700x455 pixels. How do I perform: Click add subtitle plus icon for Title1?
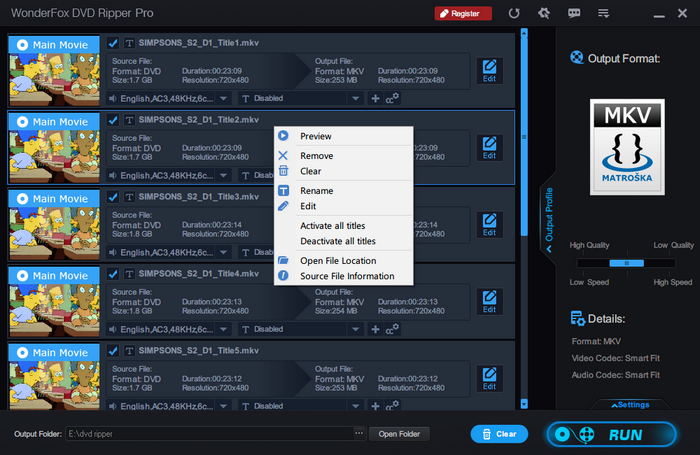tap(375, 98)
